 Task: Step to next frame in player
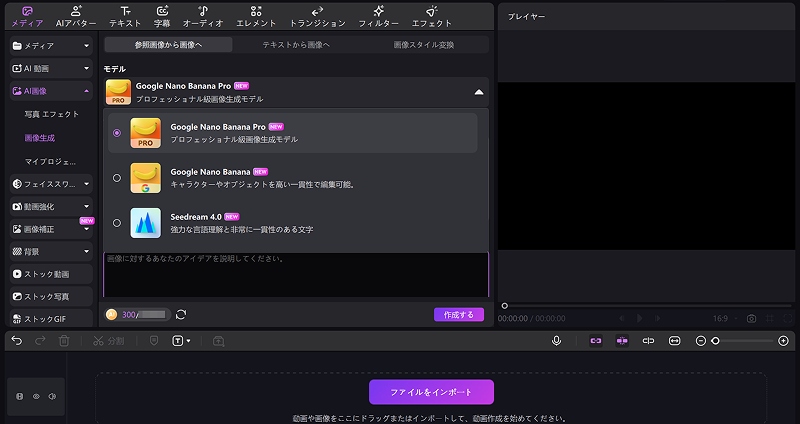[658, 318]
